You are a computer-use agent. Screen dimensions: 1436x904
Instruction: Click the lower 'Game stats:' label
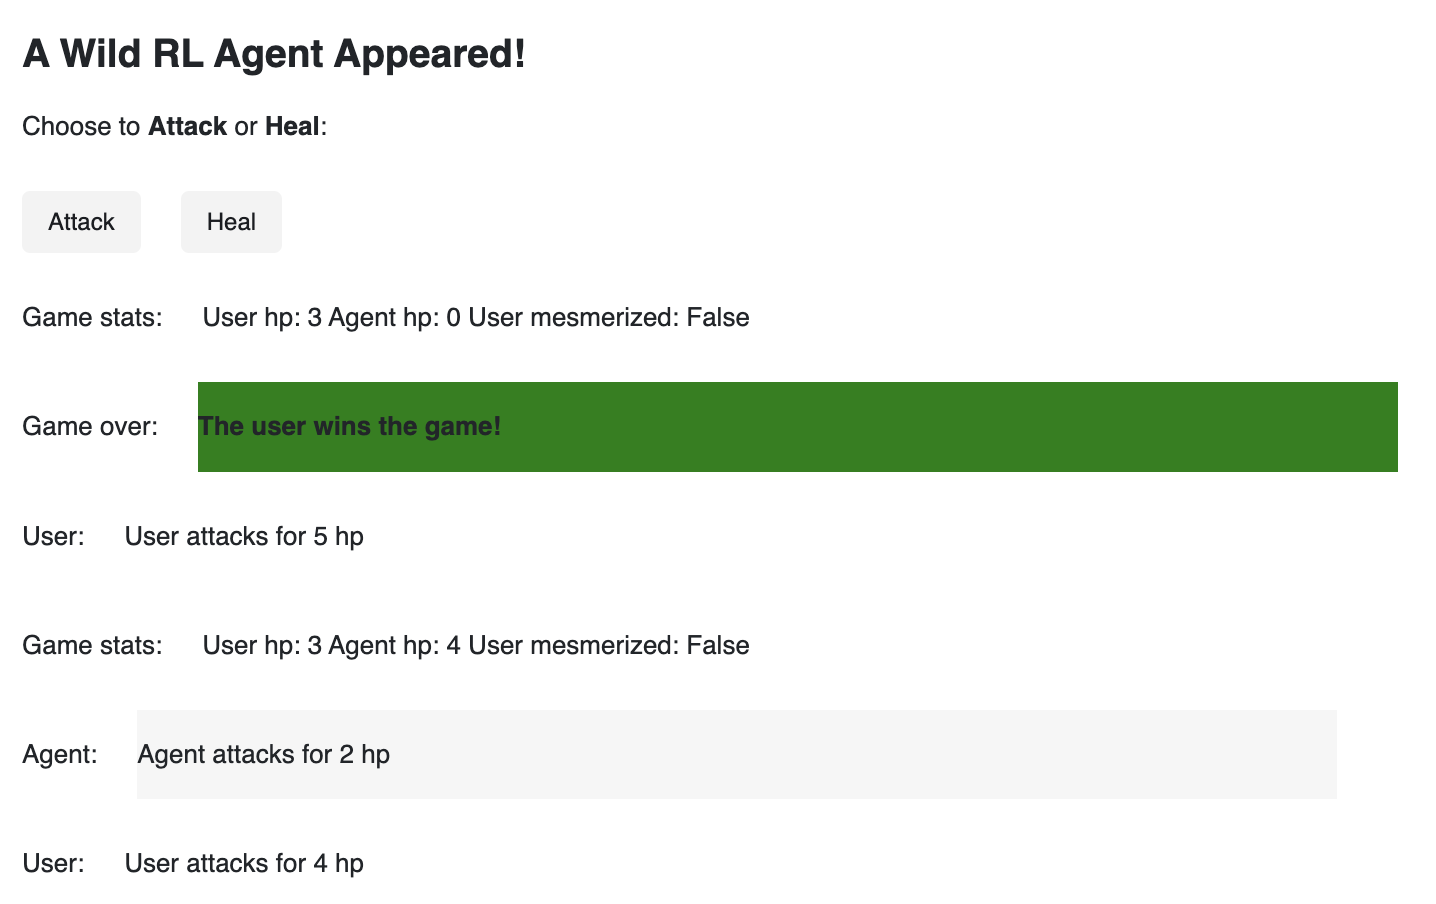92,646
